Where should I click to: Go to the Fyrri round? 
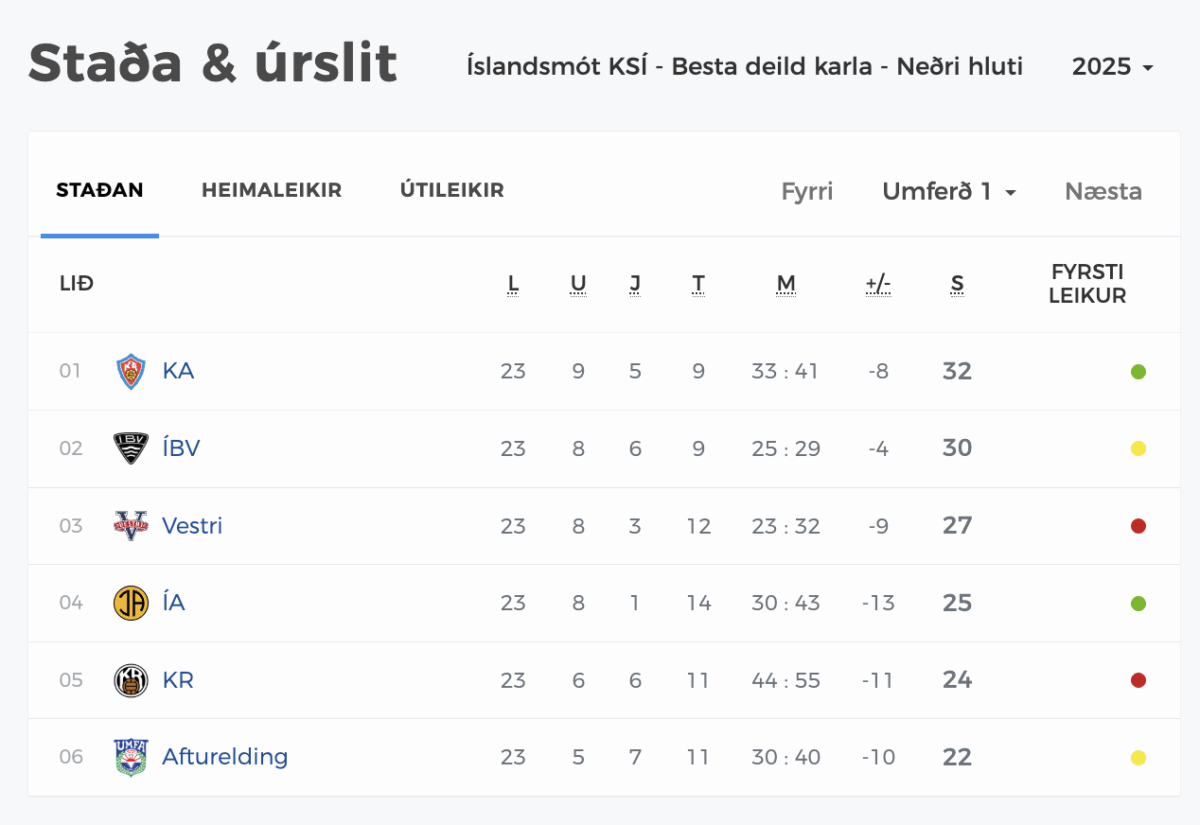(x=807, y=191)
